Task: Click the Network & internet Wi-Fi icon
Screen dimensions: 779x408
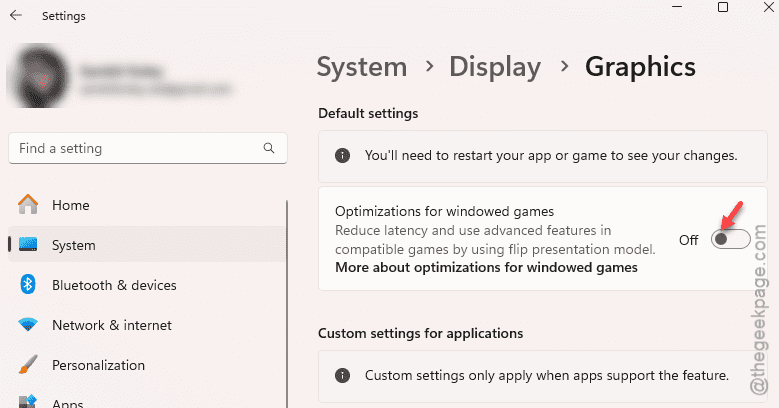Action: 28,325
